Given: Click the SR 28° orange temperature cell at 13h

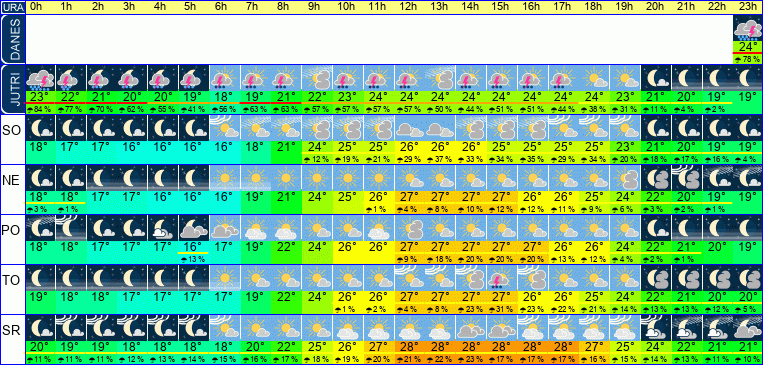Looking at the screenshot, I should 440,347.
